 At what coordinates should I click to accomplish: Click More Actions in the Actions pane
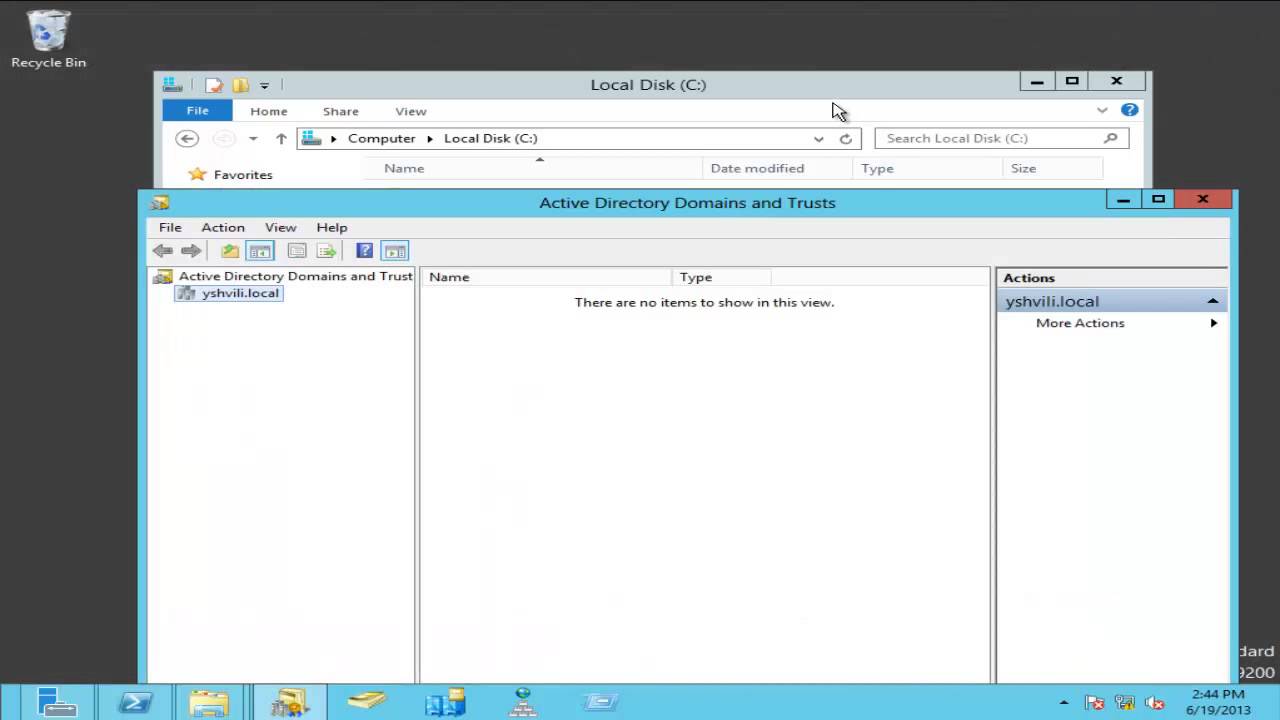pos(1080,323)
